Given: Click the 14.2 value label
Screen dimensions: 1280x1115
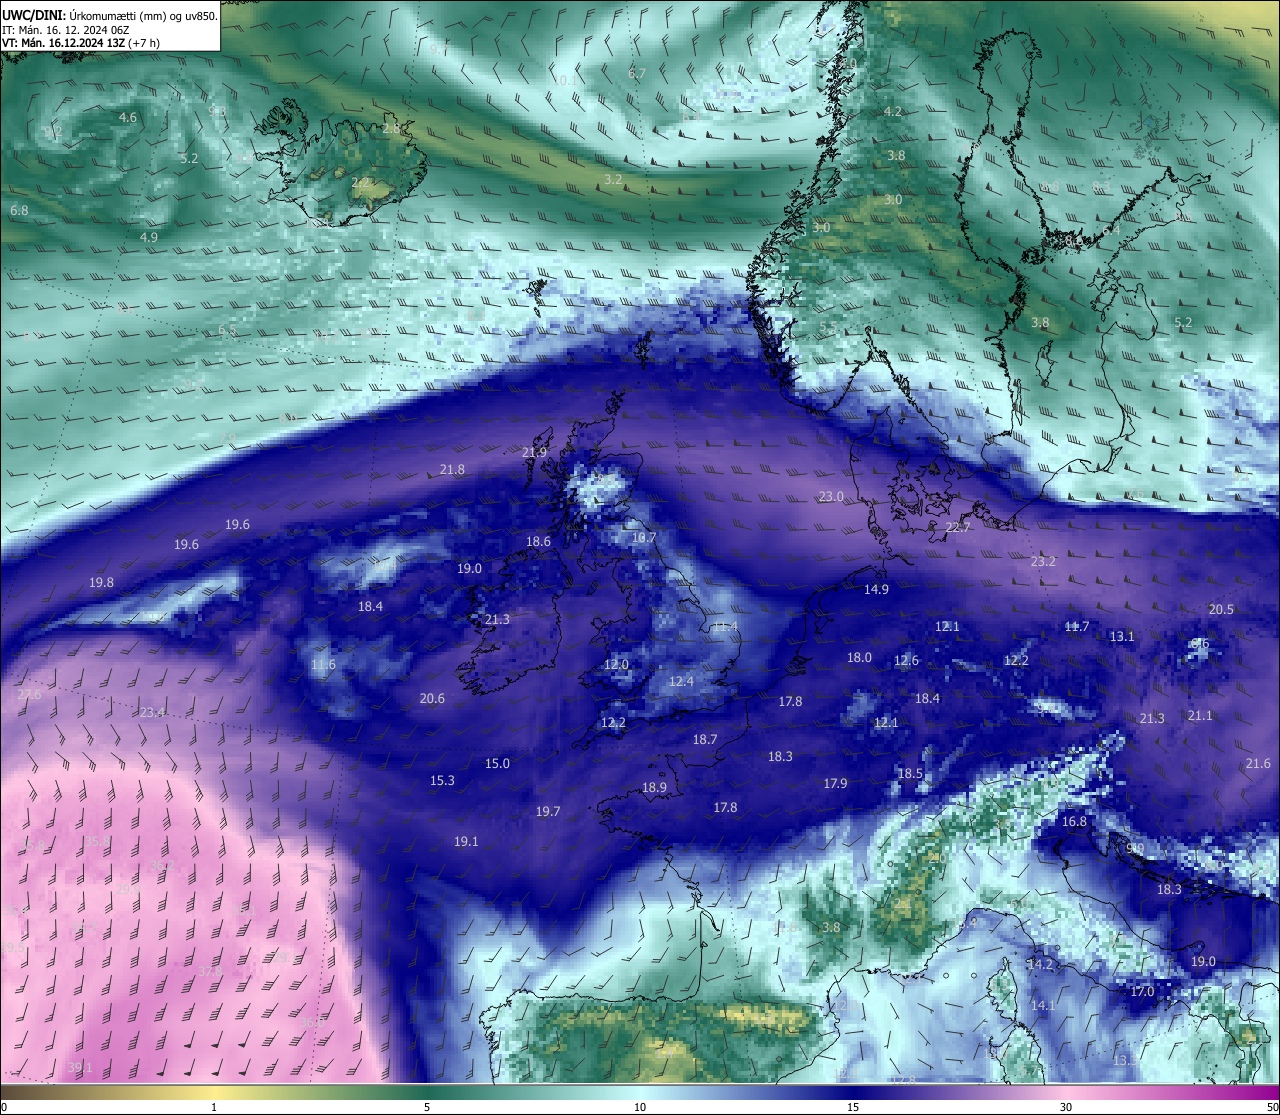Looking at the screenshot, I should [1041, 964].
